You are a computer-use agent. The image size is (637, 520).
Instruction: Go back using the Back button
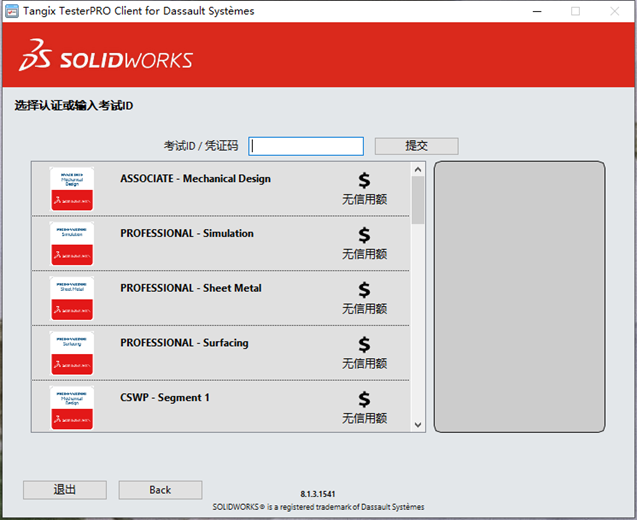[160, 490]
